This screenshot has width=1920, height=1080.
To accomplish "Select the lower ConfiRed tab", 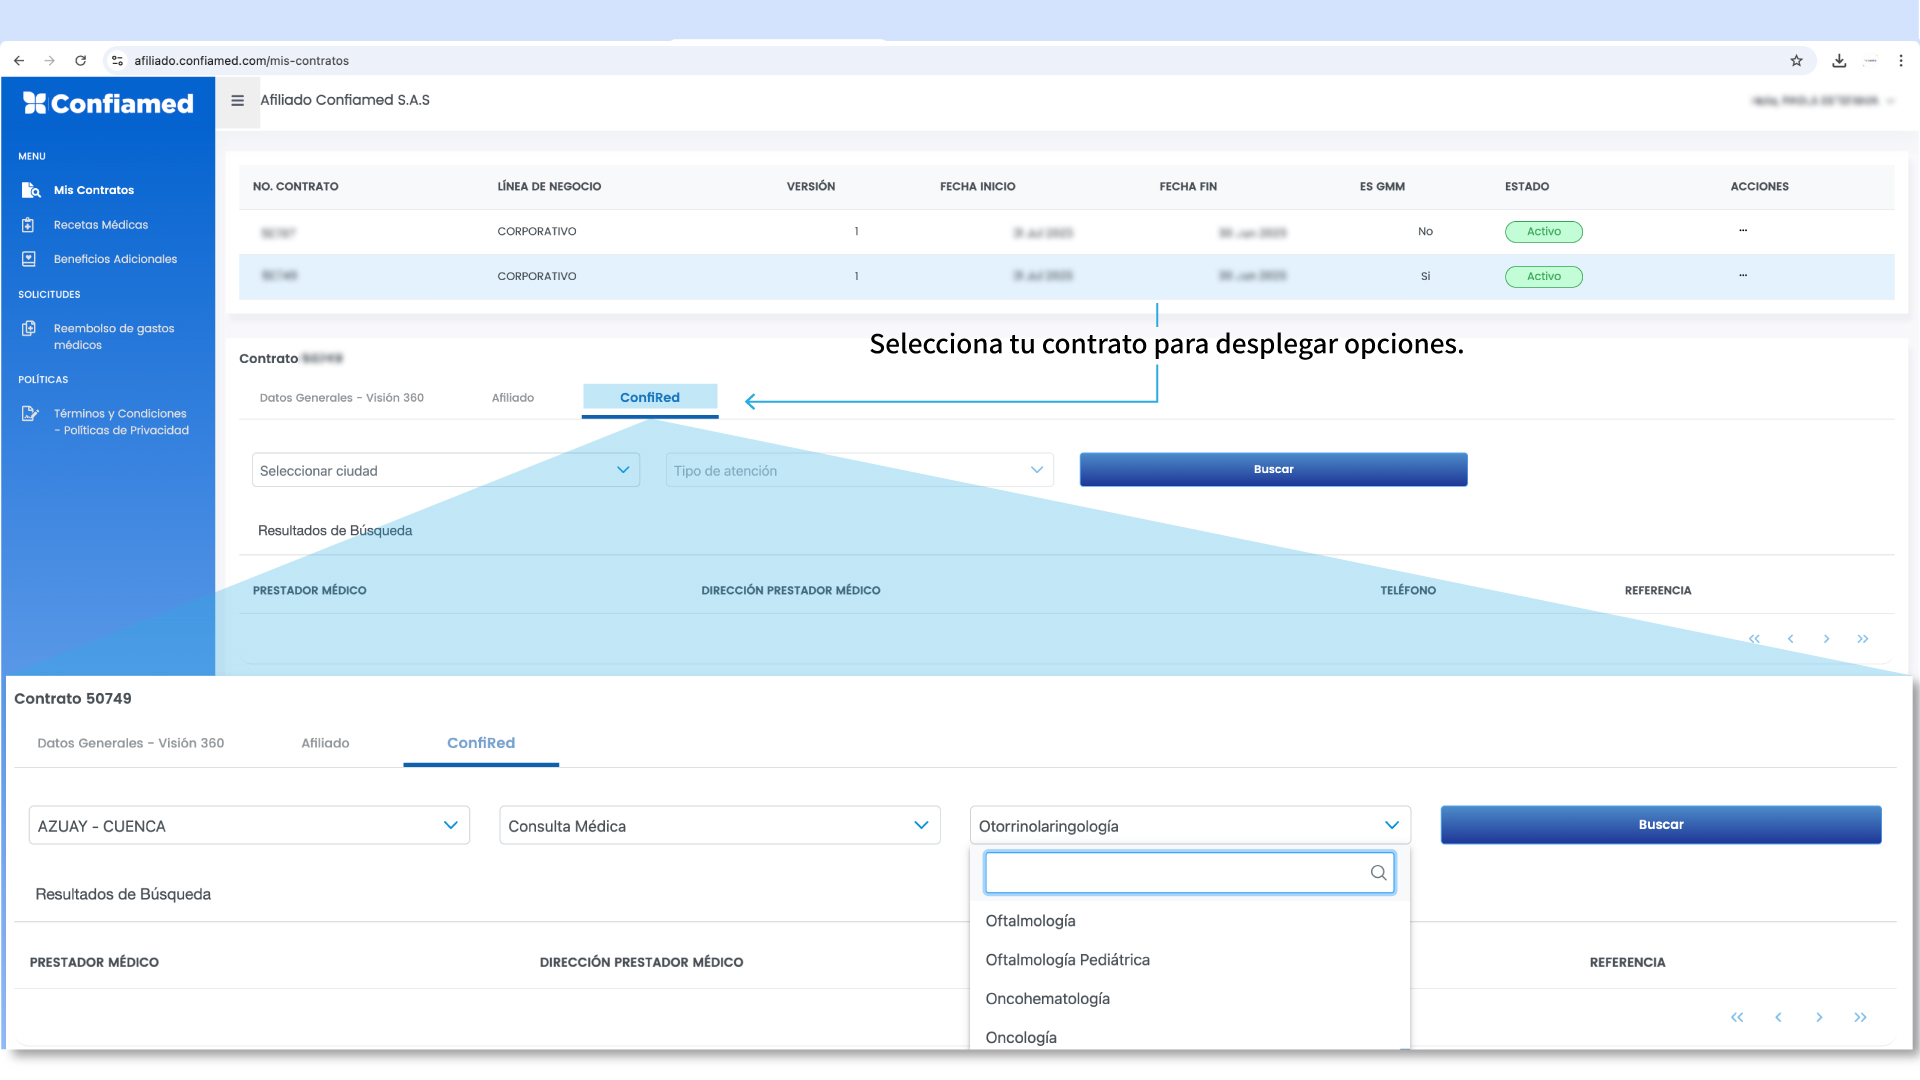I will coord(481,743).
